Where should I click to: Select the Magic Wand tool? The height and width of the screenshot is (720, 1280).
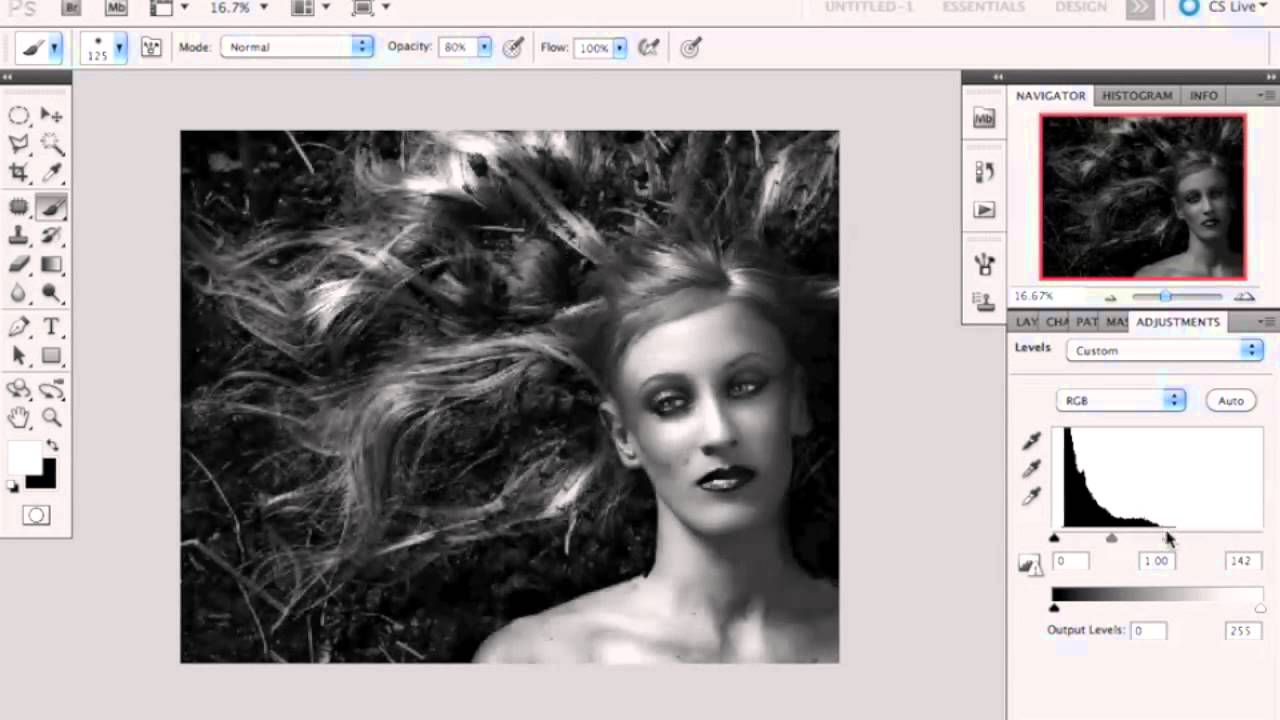click(x=52, y=144)
